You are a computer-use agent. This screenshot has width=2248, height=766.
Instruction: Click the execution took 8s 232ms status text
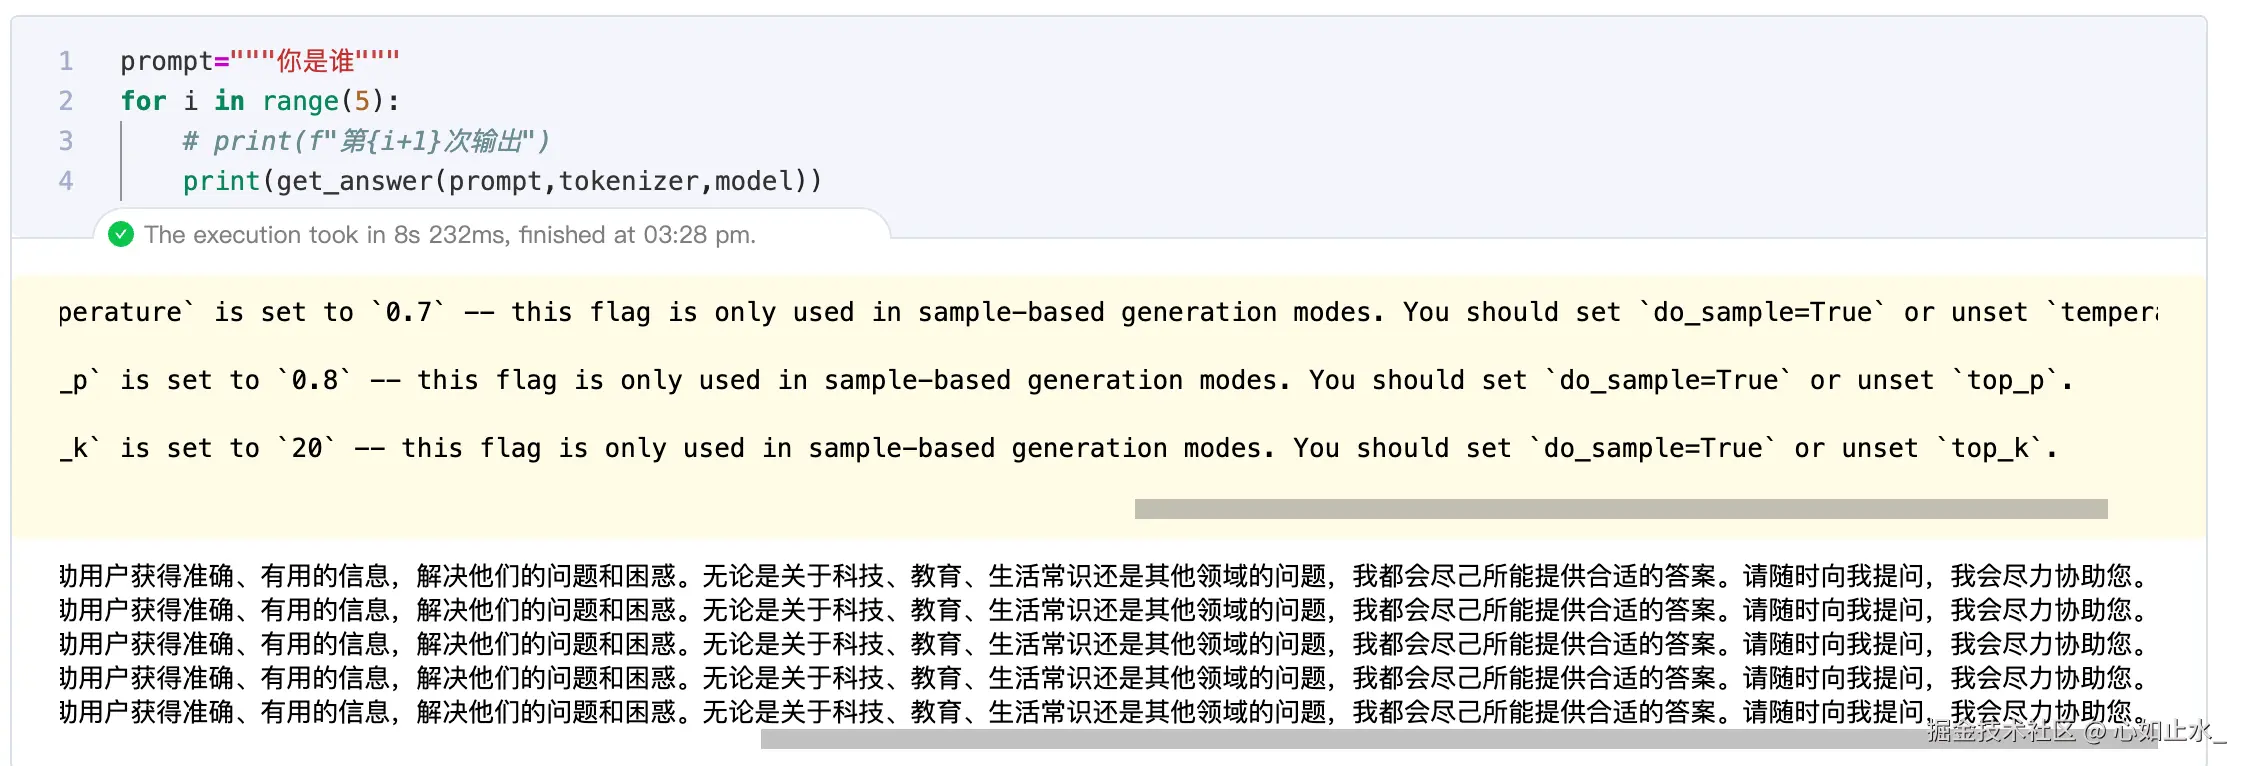tap(450, 235)
